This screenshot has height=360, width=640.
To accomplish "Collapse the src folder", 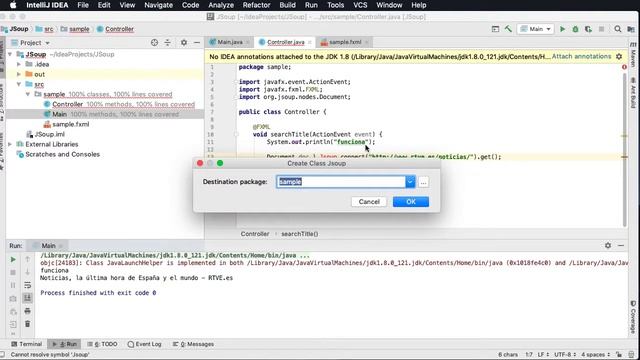I will tap(19, 84).
